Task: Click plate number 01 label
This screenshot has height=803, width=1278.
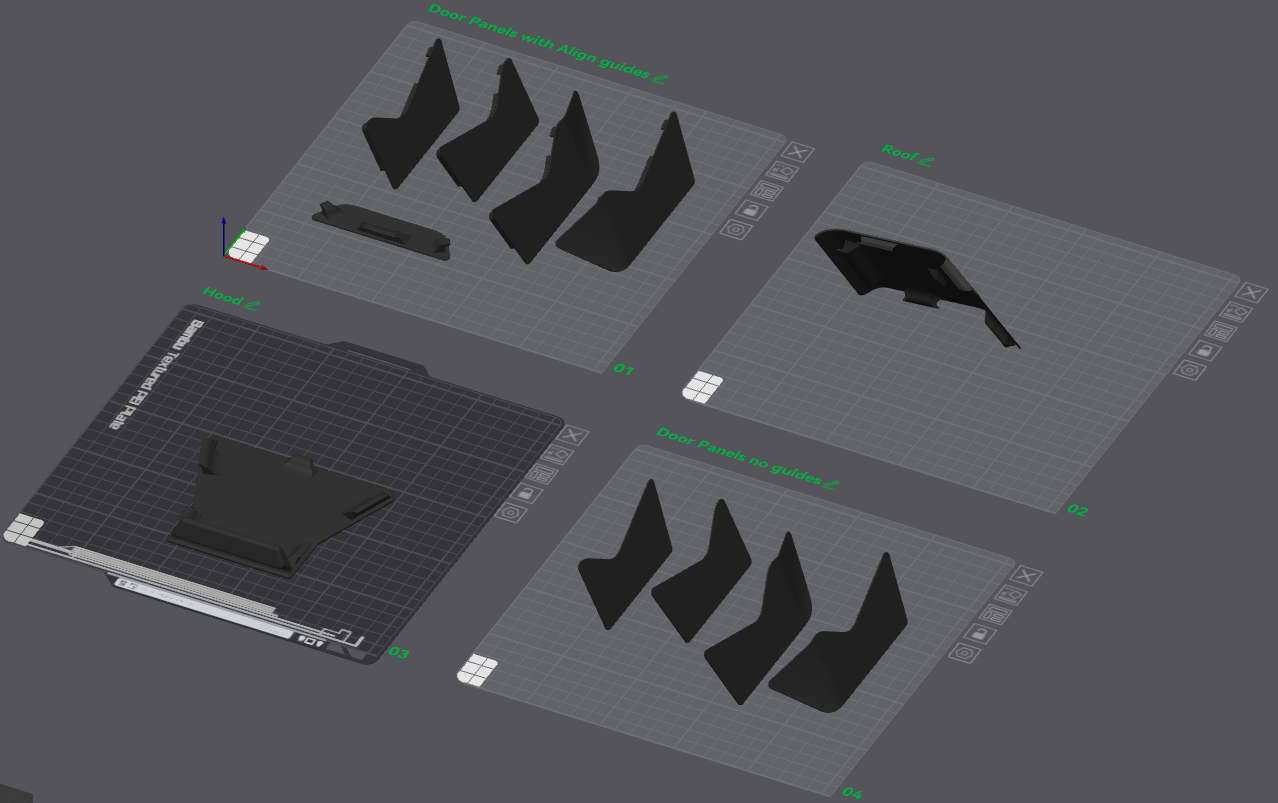Action: (x=624, y=369)
